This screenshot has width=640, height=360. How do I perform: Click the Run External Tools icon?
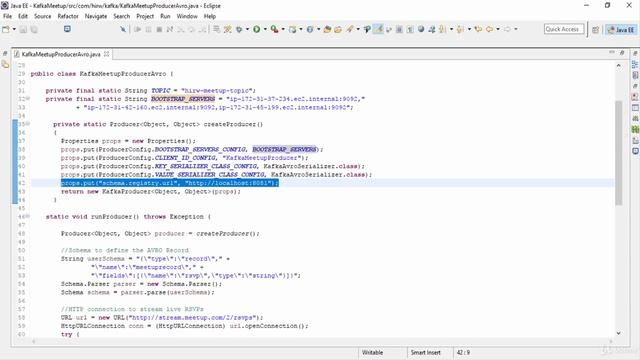click(x=274, y=29)
